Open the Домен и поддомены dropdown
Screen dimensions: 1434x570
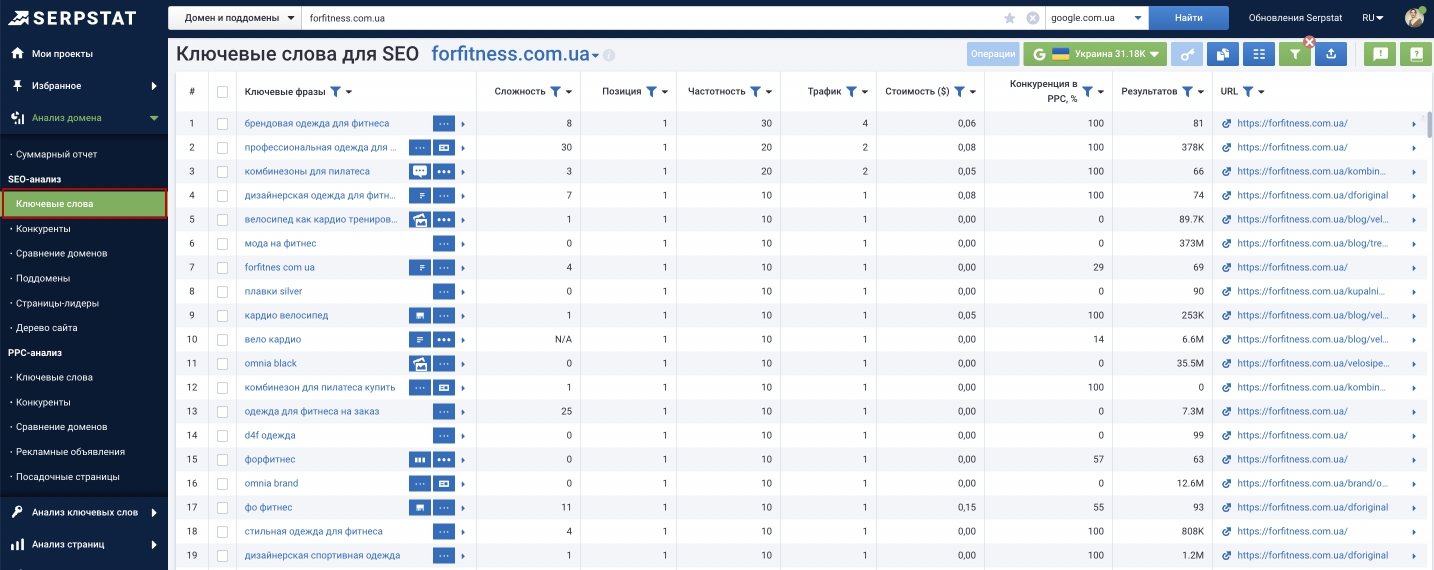[x=235, y=18]
